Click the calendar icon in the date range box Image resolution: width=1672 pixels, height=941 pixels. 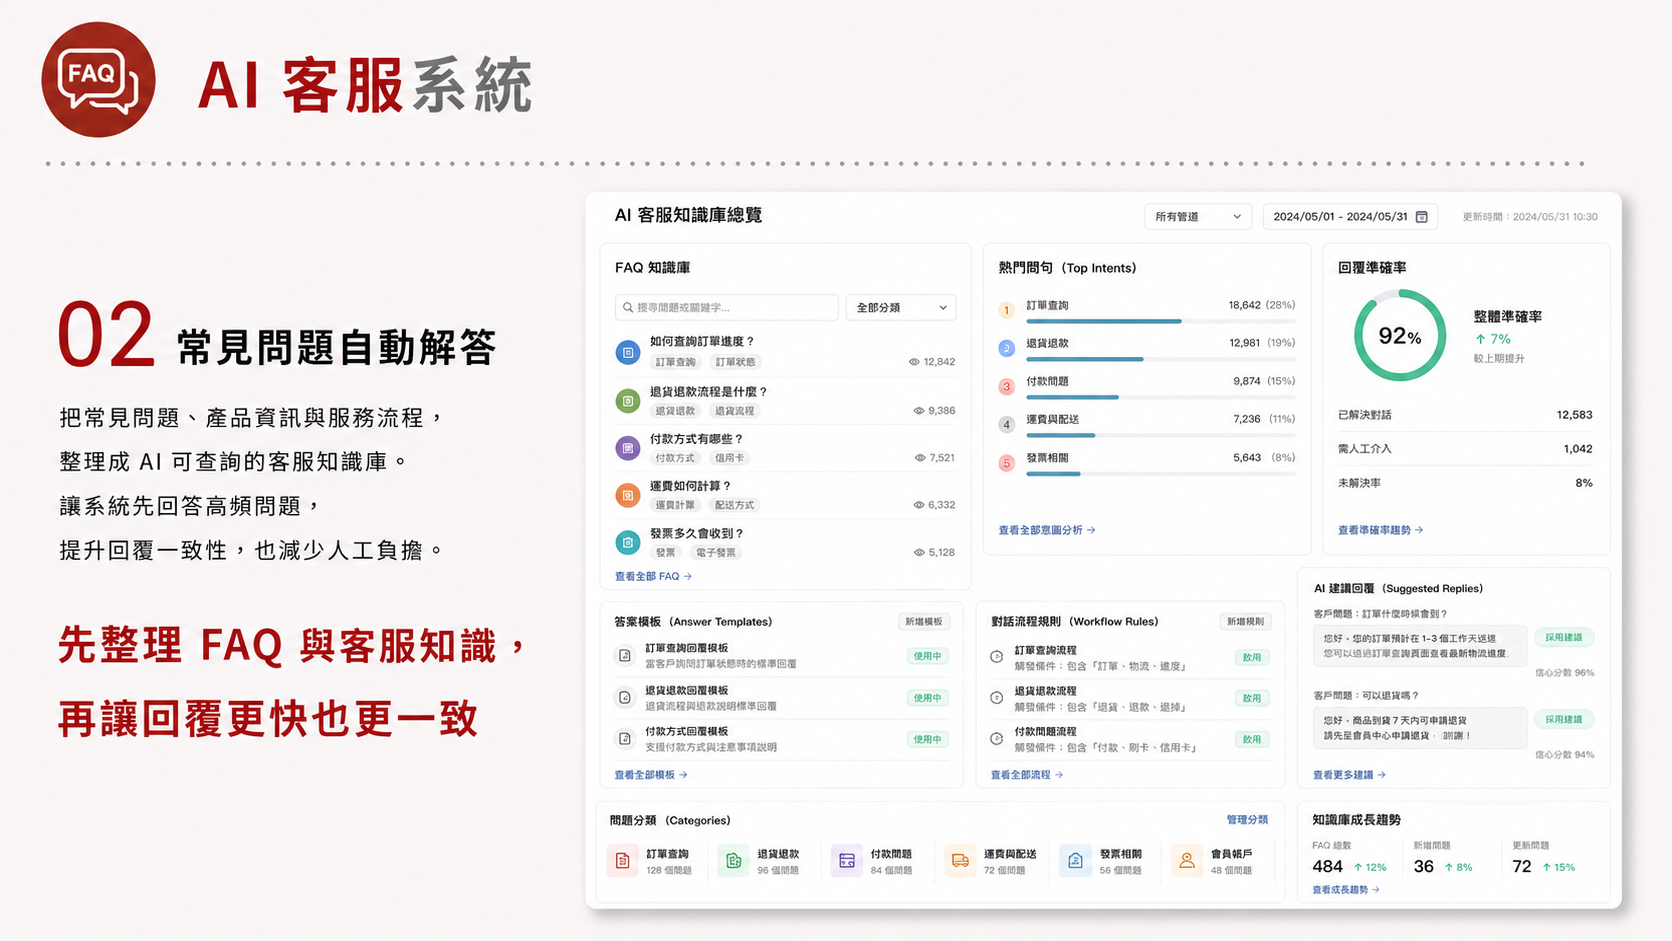[x=1422, y=217]
